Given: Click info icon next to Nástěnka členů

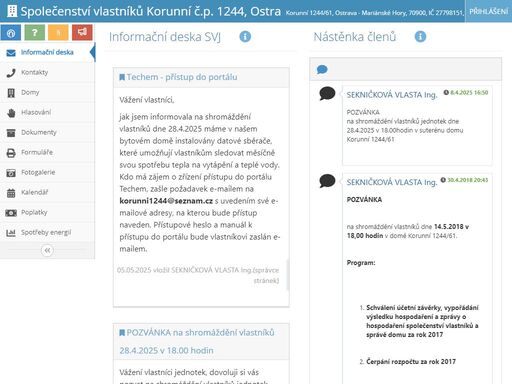Looking at the screenshot, I should (x=420, y=36).
